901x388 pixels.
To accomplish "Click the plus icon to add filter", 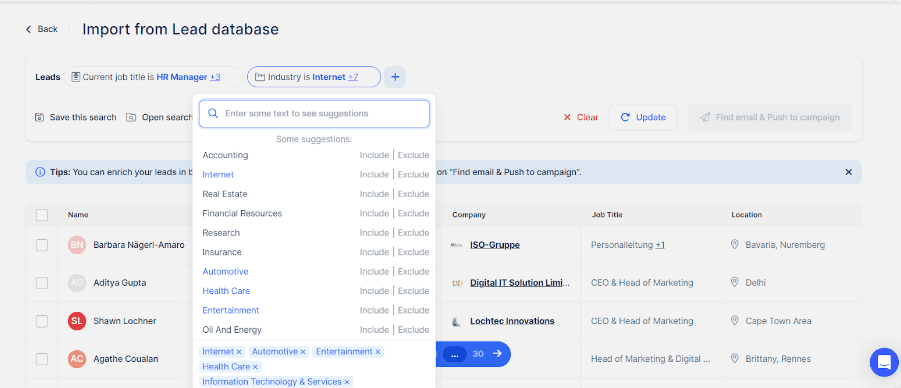I will point(395,77).
